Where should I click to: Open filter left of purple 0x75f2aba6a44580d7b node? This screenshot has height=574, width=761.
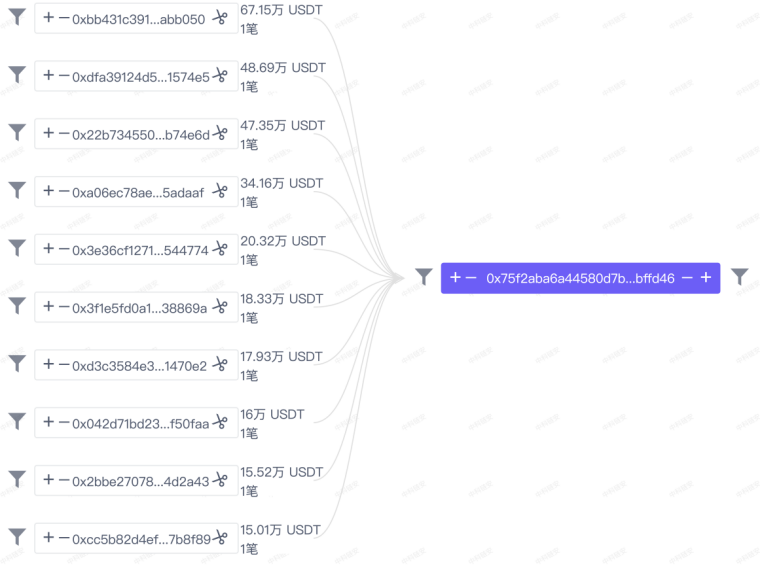point(424,277)
